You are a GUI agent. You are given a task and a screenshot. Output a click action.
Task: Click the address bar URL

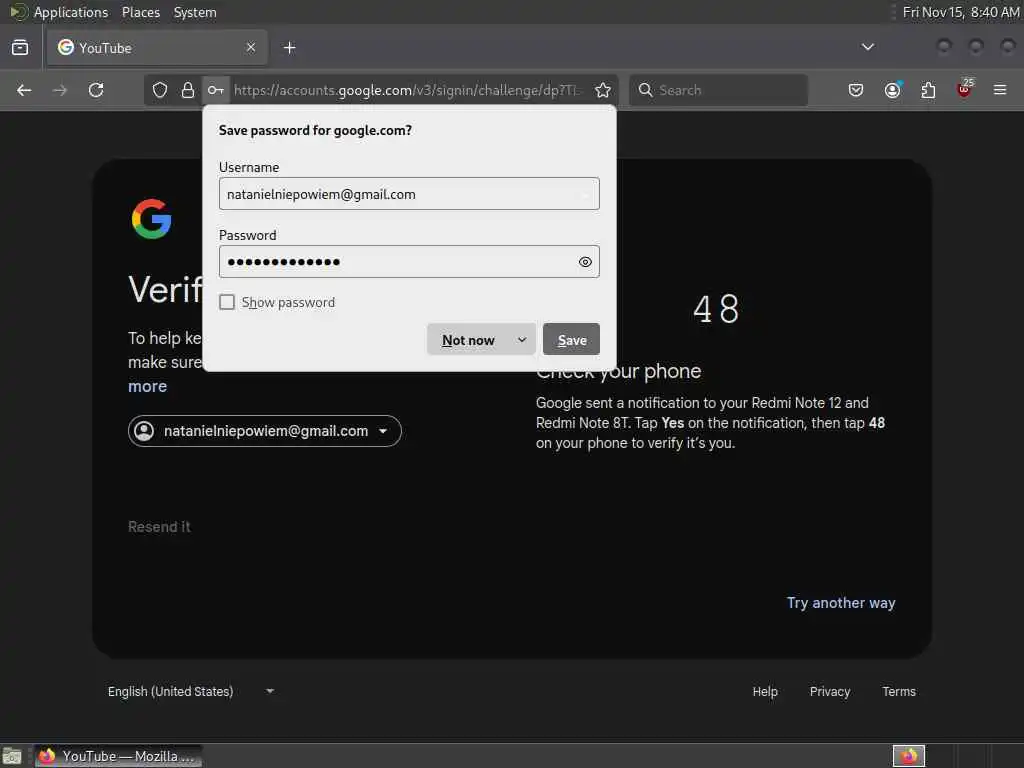pos(406,90)
